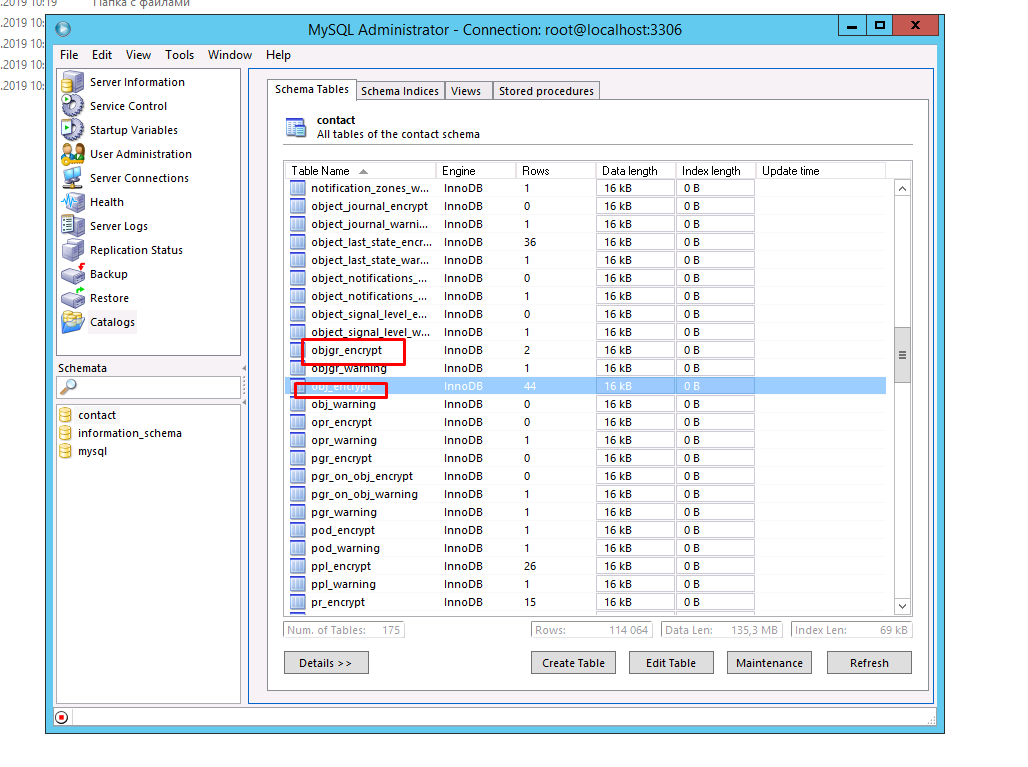Click the table list vertical scrollbar thumb
The image size is (1028, 767).
tap(903, 355)
